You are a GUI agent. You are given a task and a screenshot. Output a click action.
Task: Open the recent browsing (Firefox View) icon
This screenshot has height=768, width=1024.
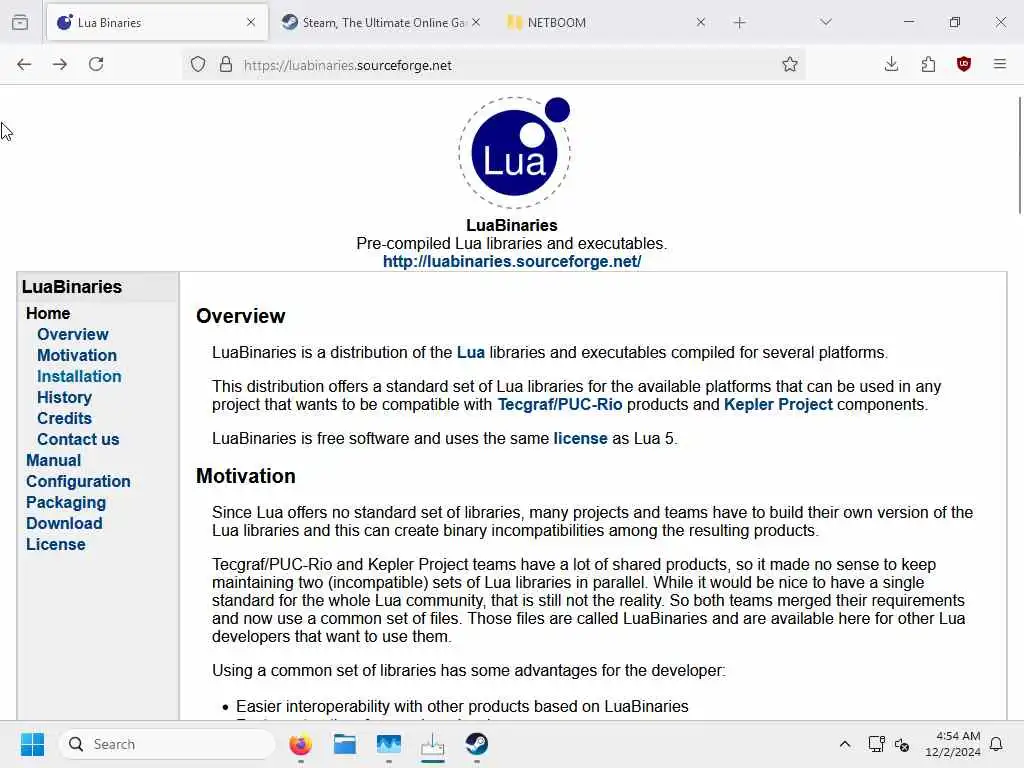click(20, 22)
